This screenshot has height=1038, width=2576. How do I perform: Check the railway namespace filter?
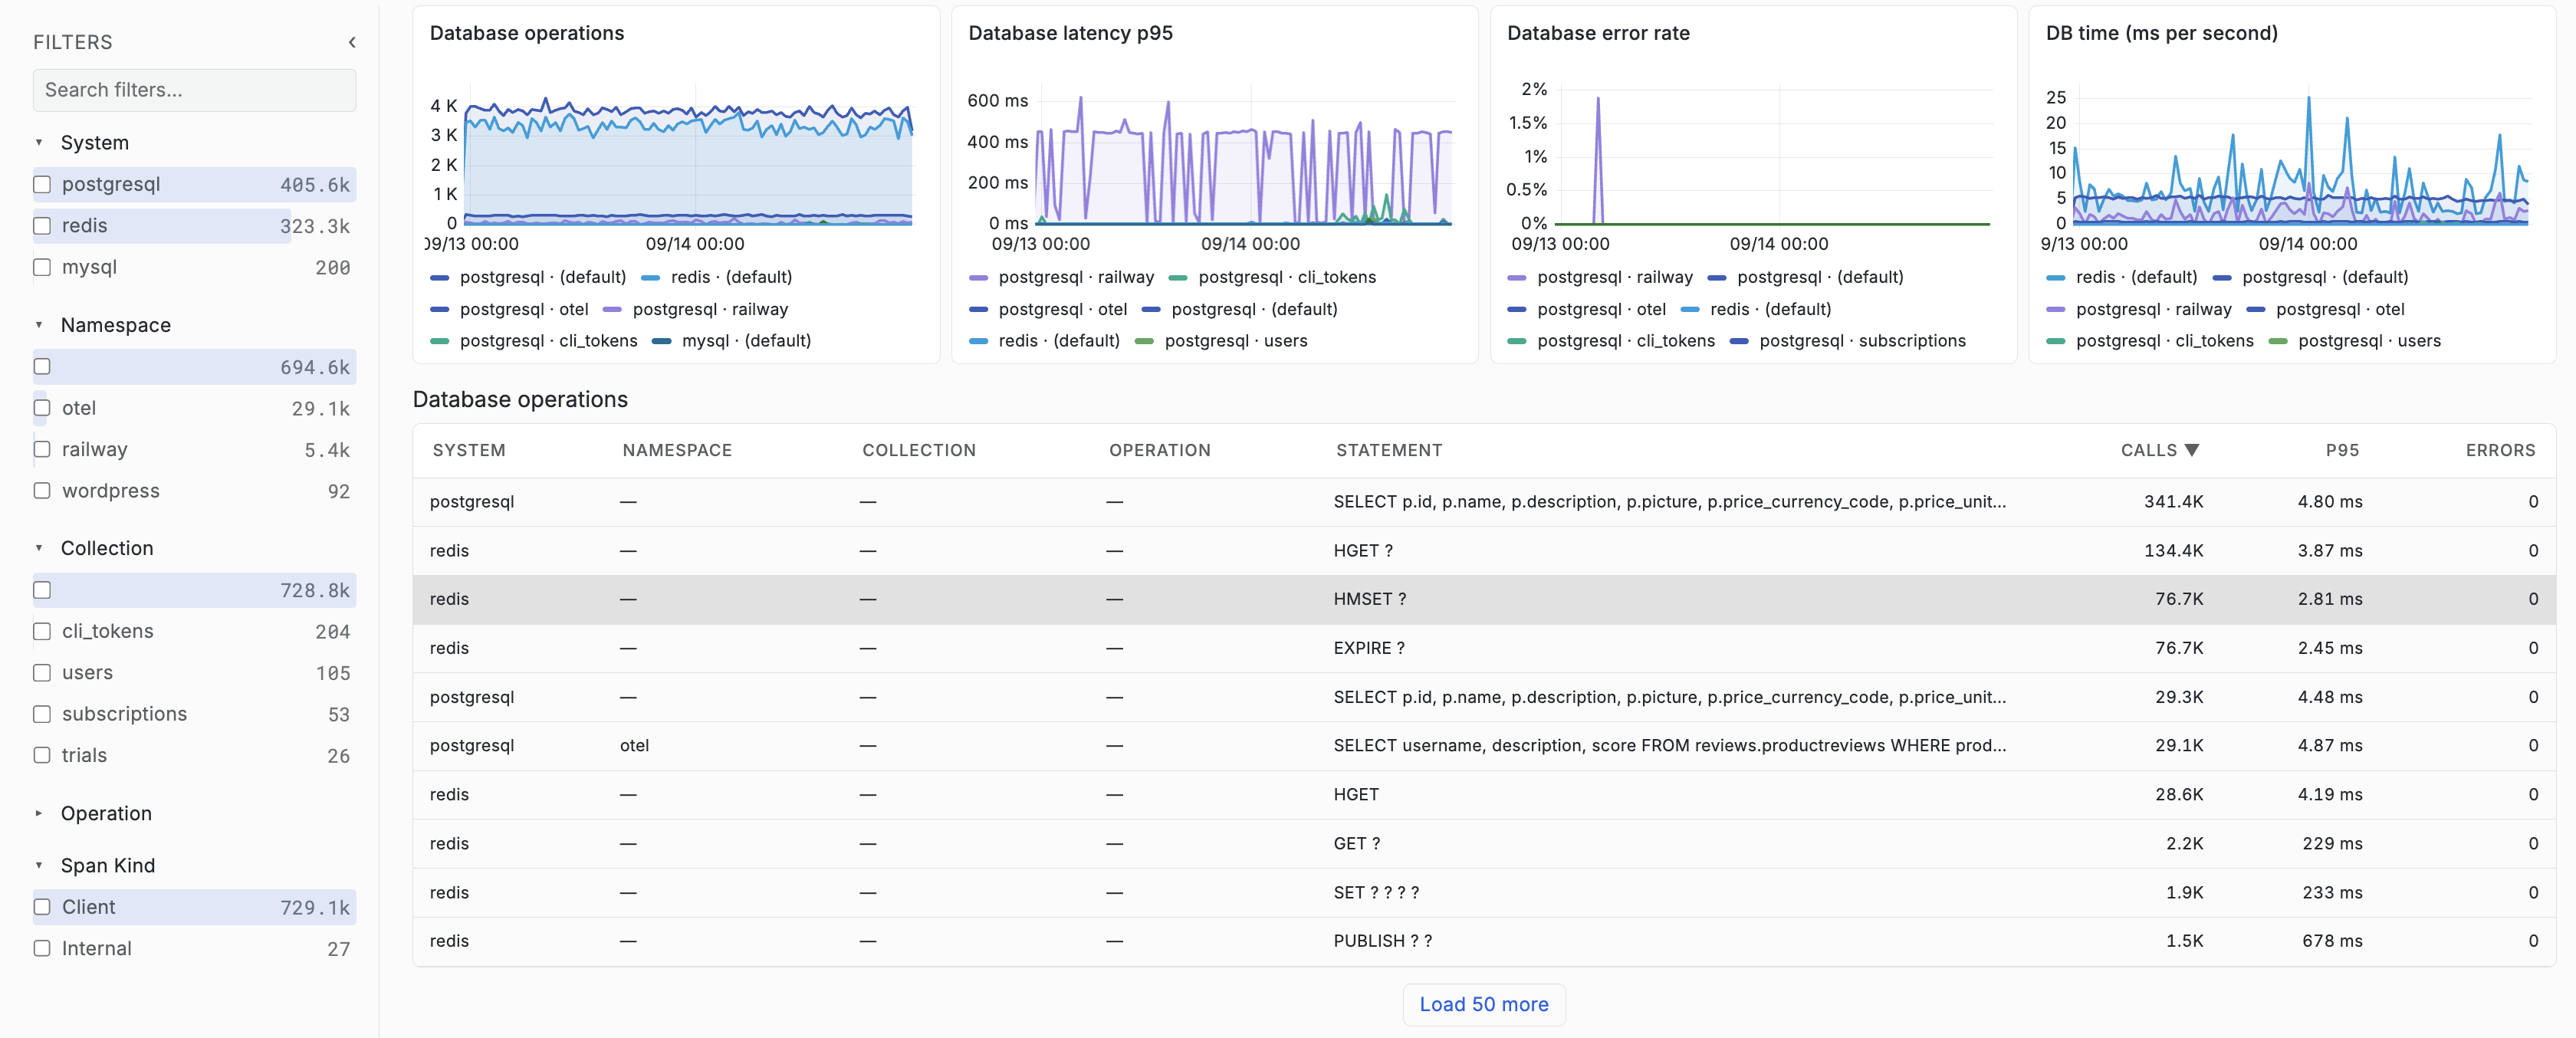[x=42, y=449]
